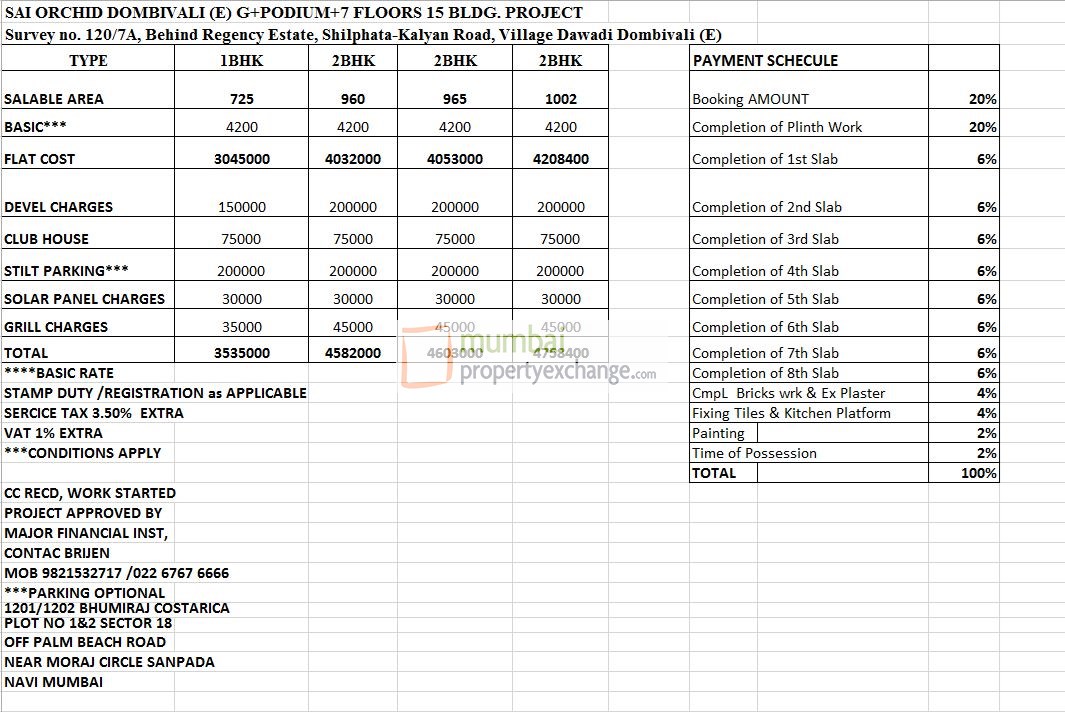The image size is (1065, 712).
Task: Click the SOLAR PANEL CHARGES label
Action: pos(84,298)
